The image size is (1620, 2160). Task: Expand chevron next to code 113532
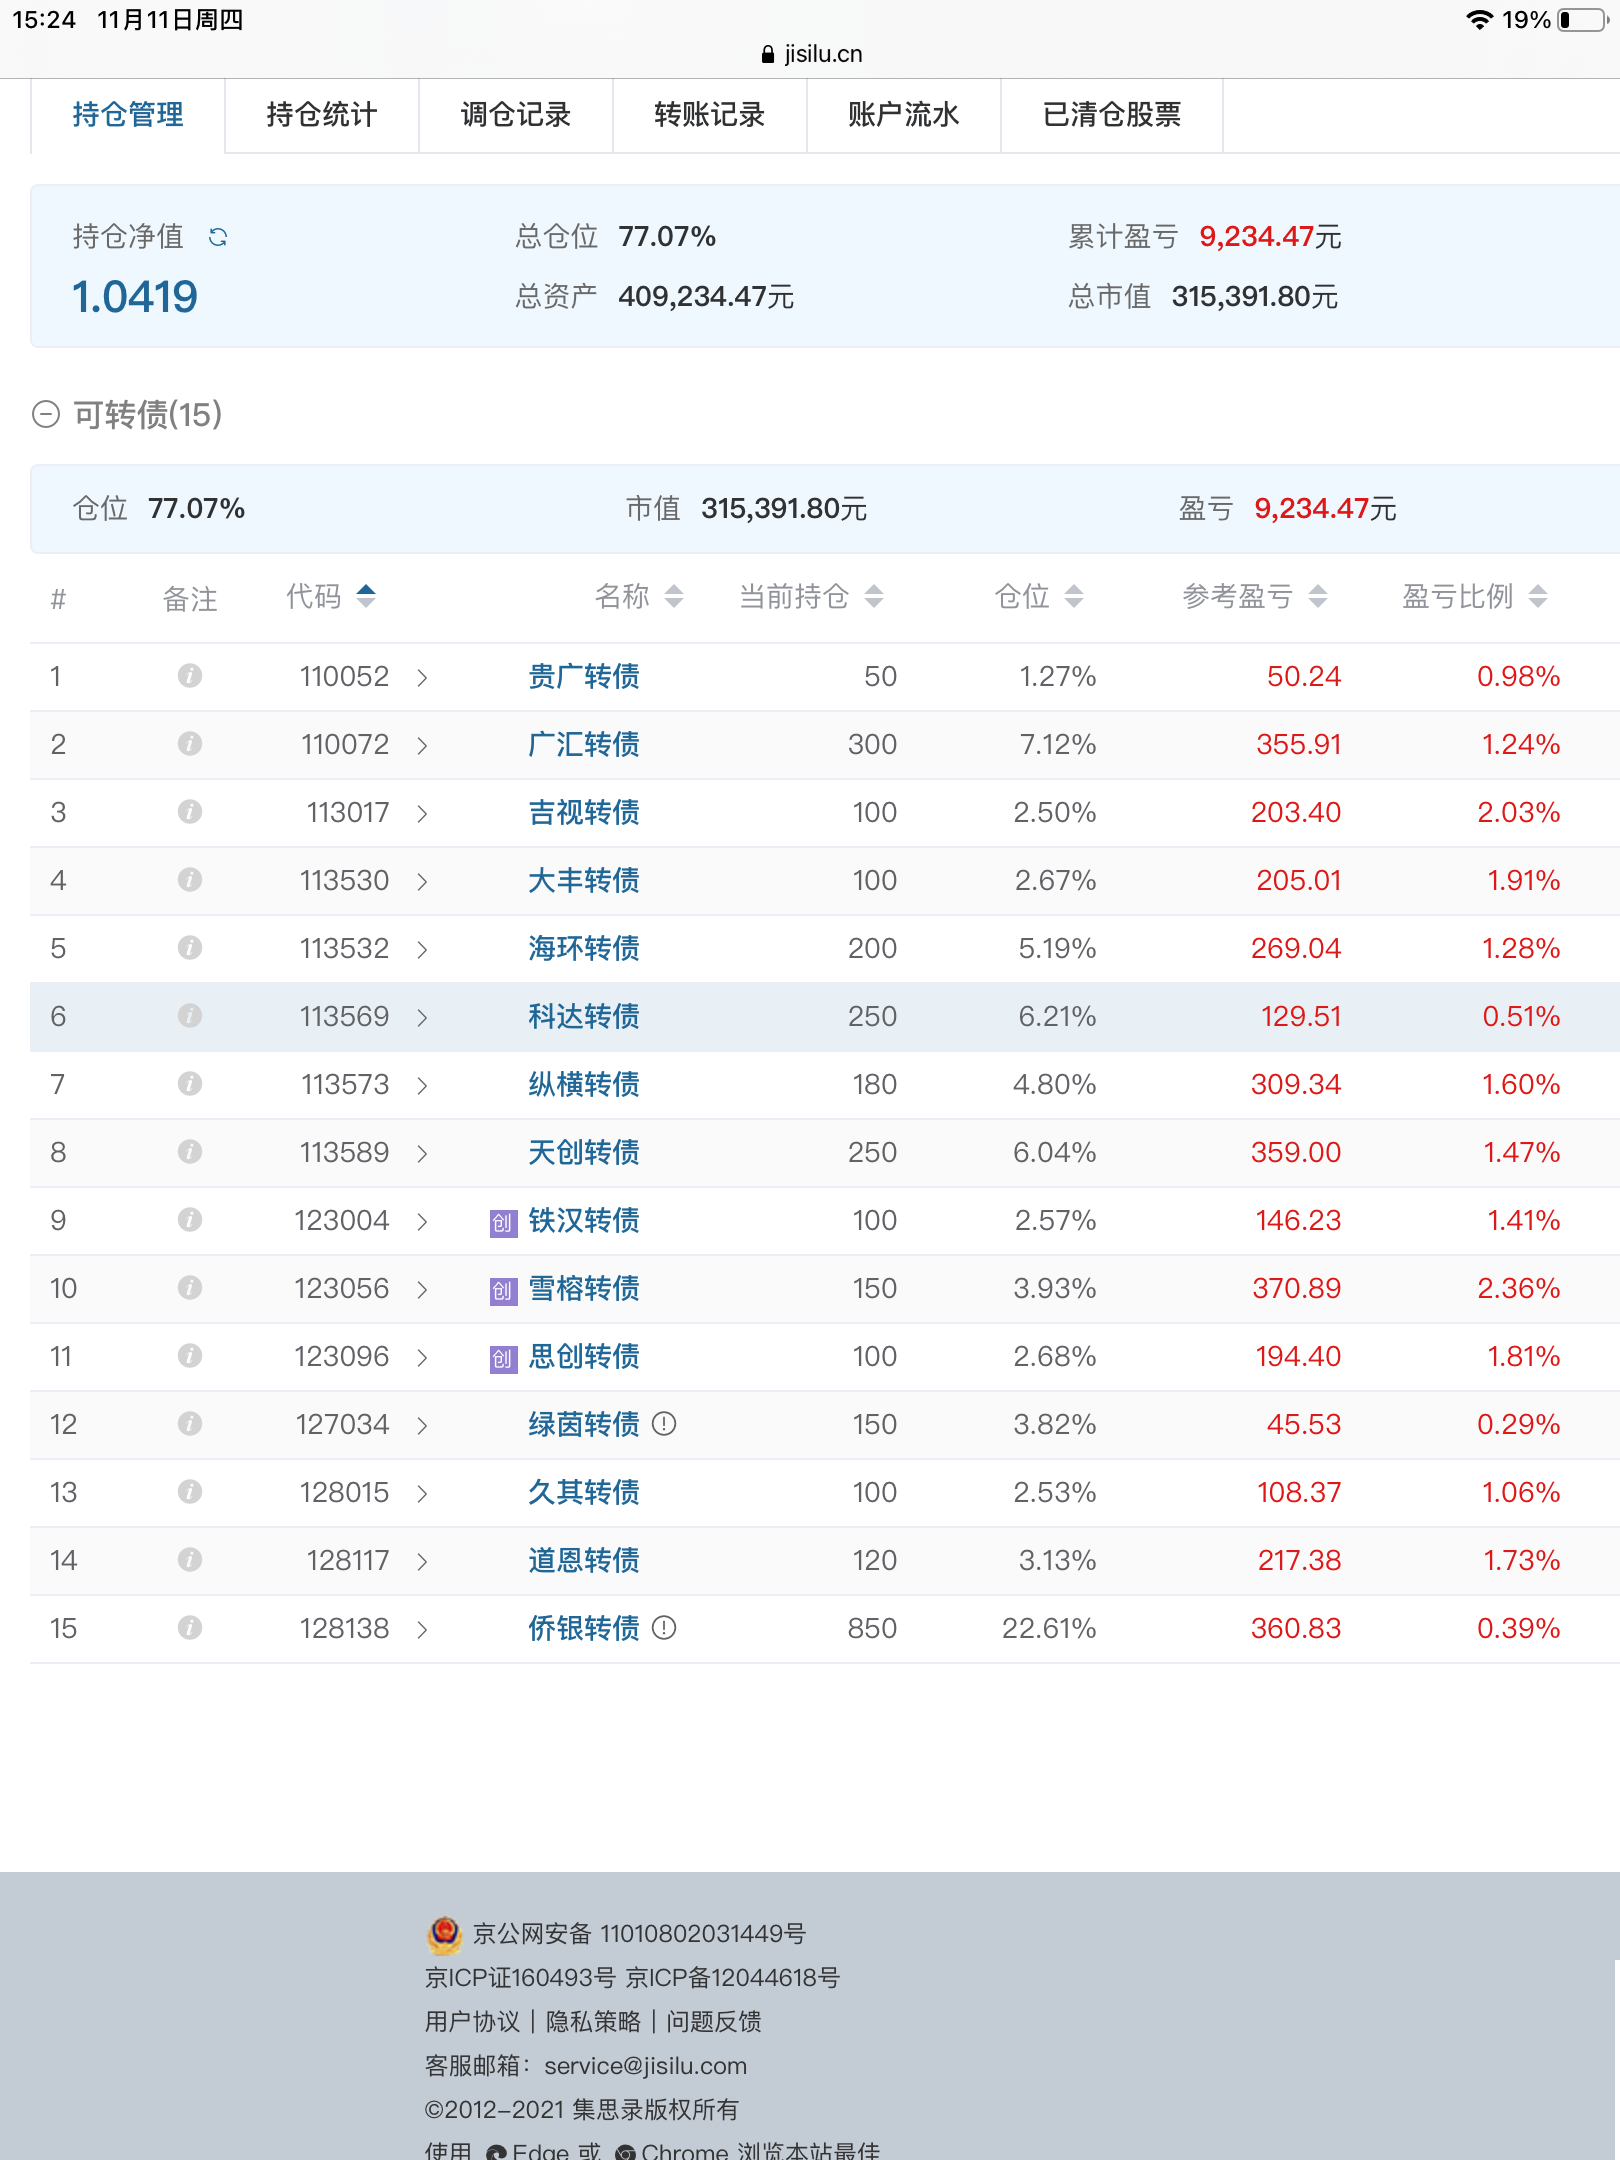pyautogui.click(x=422, y=949)
